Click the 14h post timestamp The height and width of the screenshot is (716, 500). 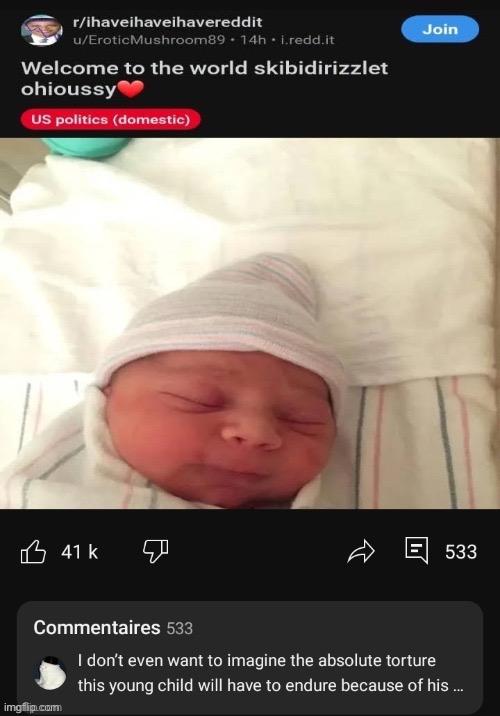pos(253,40)
